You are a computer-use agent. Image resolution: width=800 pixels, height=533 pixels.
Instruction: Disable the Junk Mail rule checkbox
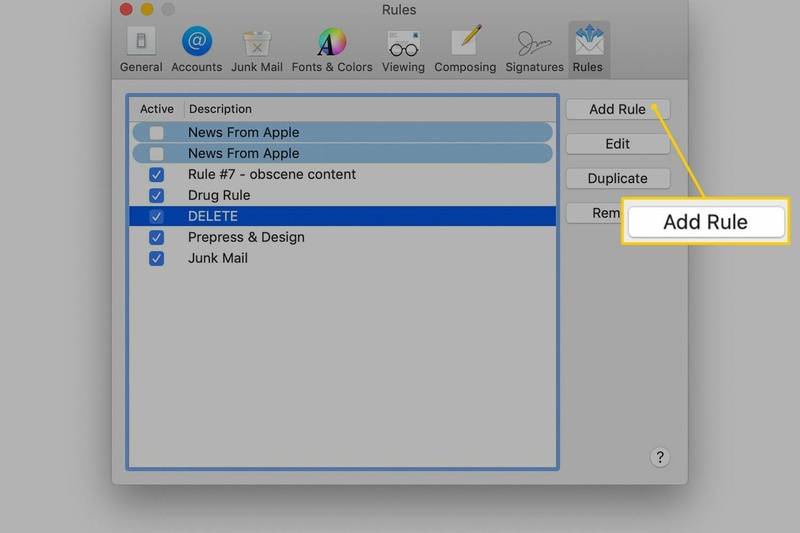click(x=157, y=258)
